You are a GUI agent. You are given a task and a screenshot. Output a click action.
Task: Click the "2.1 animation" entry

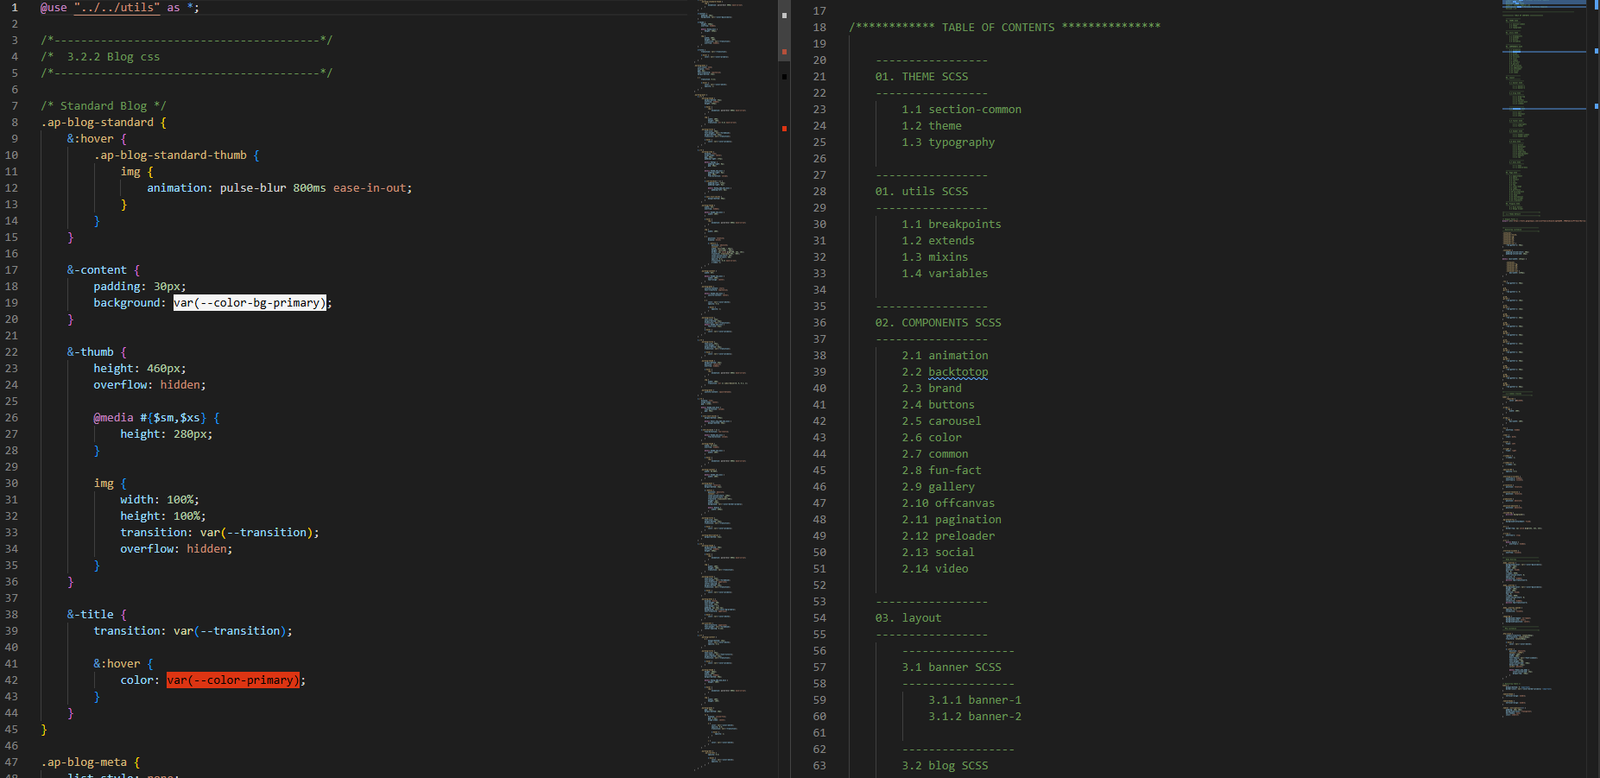click(945, 355)
